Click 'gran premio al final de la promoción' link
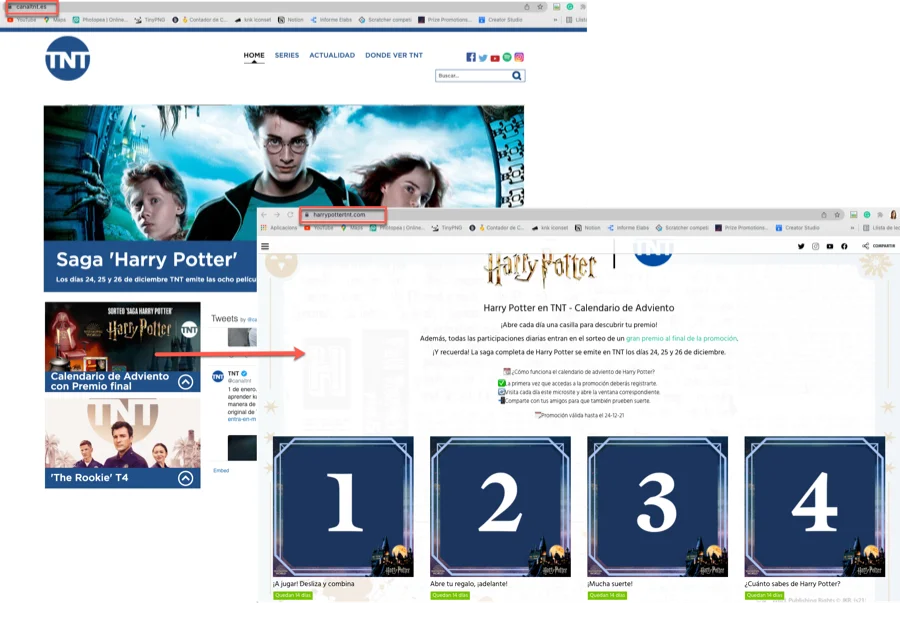The height and width of the screenshot is (622, 900). tap(681, 339)
